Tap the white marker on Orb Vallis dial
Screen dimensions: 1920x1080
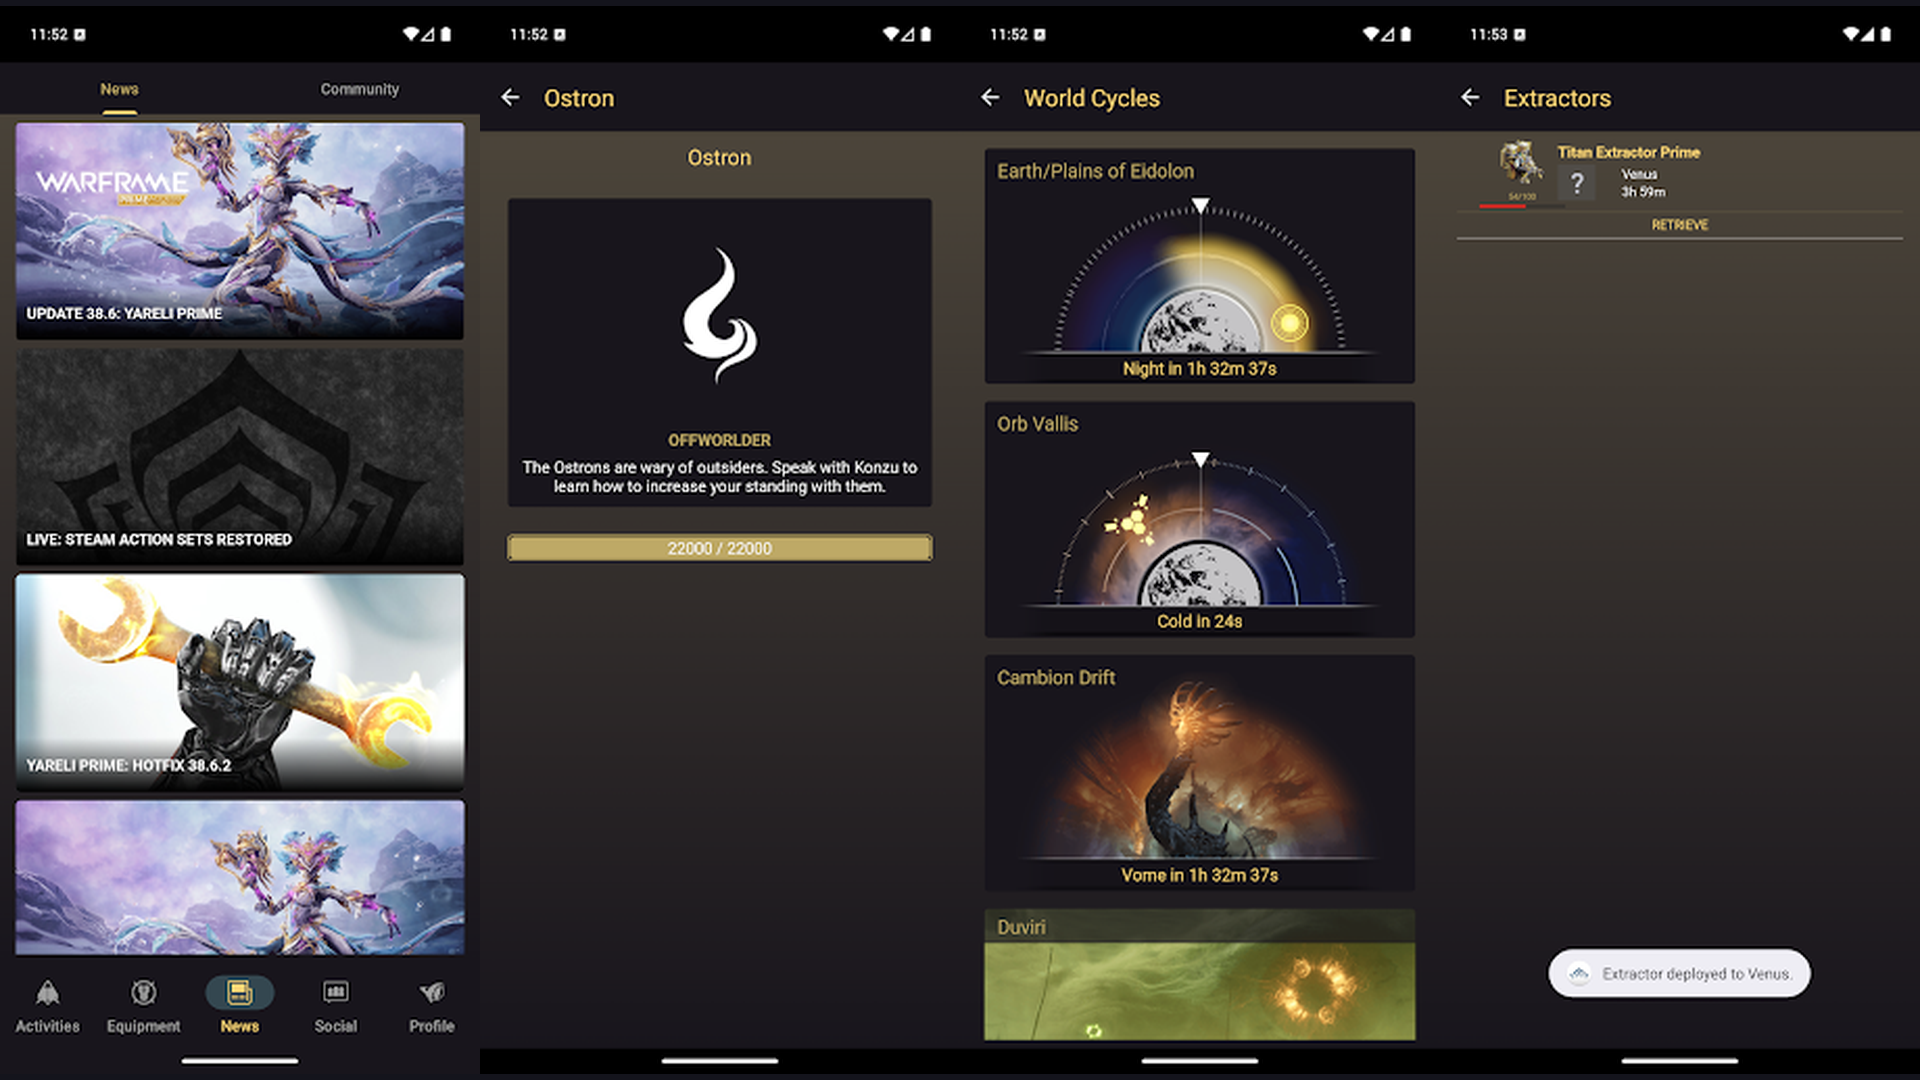[1200, 459]
